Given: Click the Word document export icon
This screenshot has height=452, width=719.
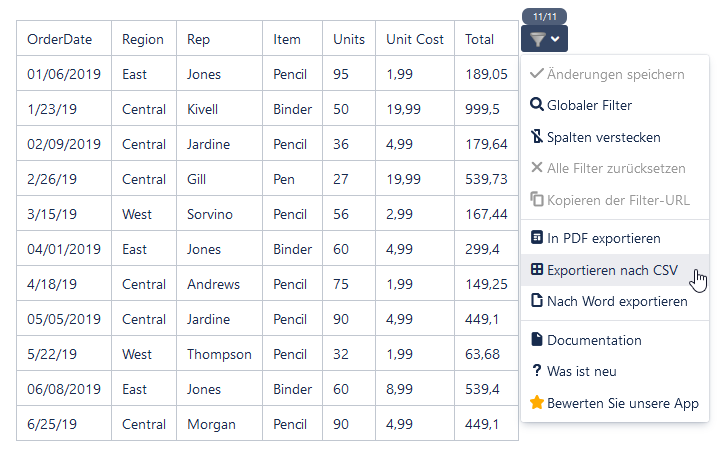Looking at the screenshot, I should pyautogui.click(x=536, y=300).
